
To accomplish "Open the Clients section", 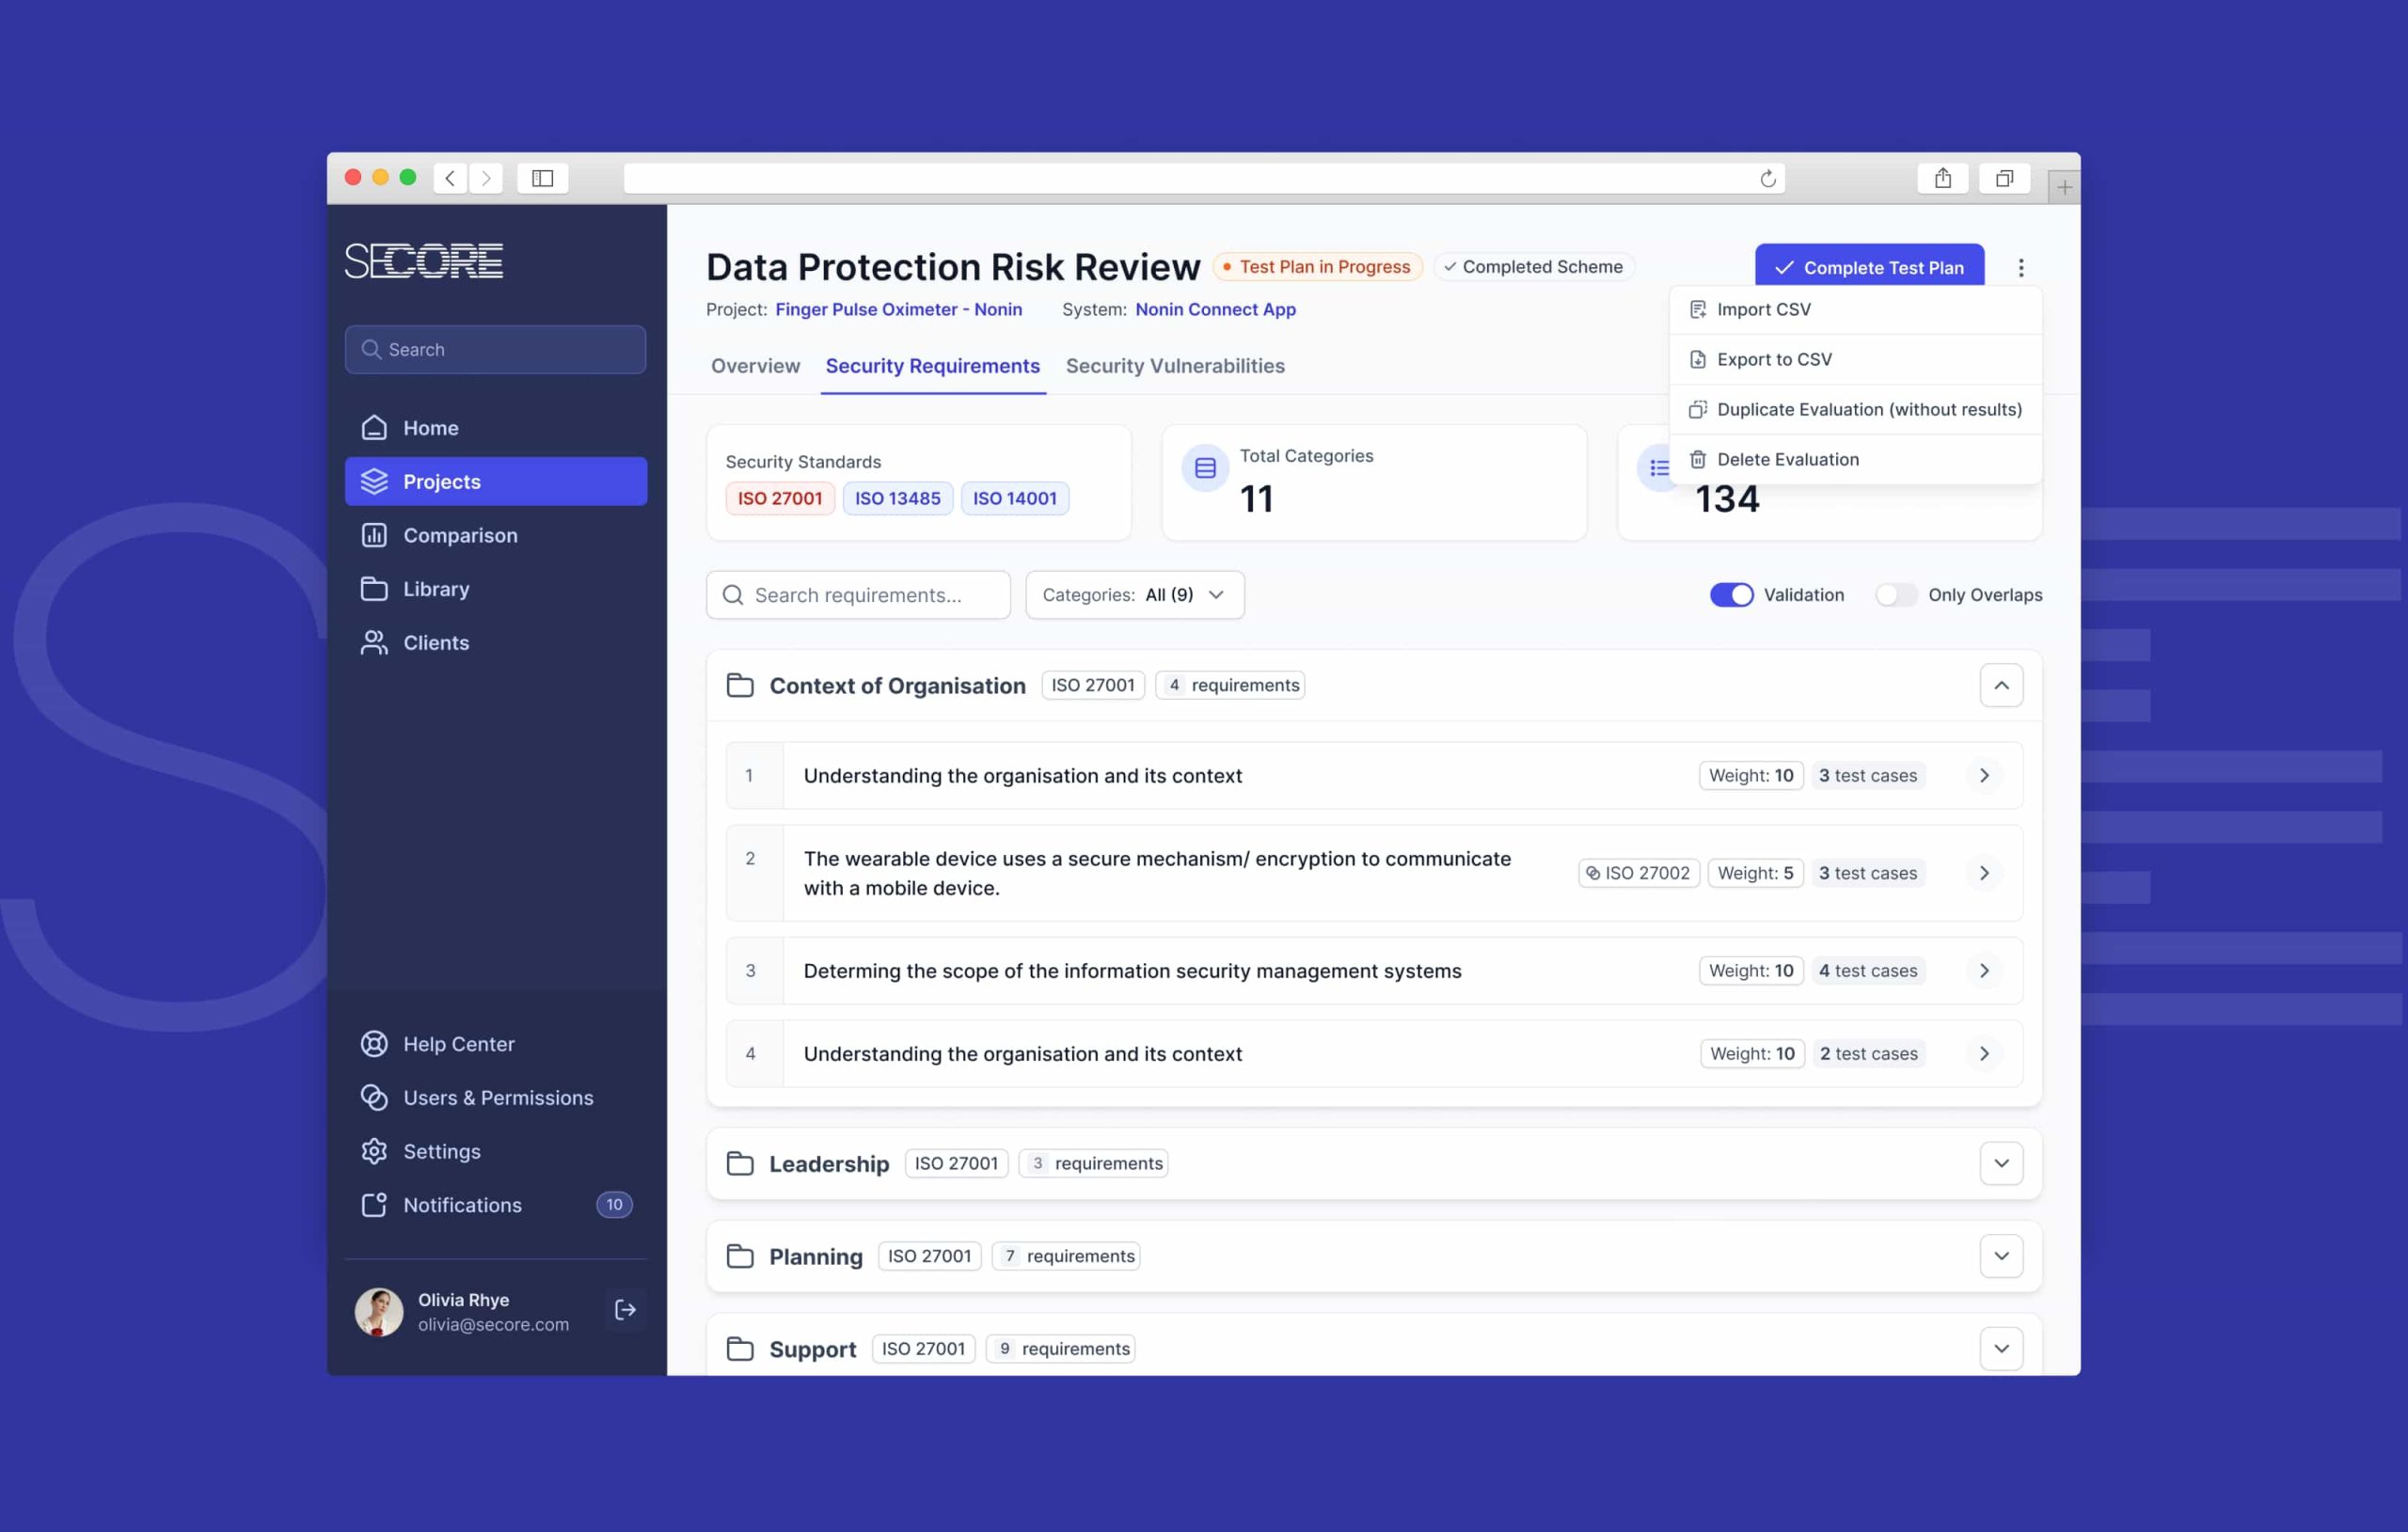I will 496,642.
